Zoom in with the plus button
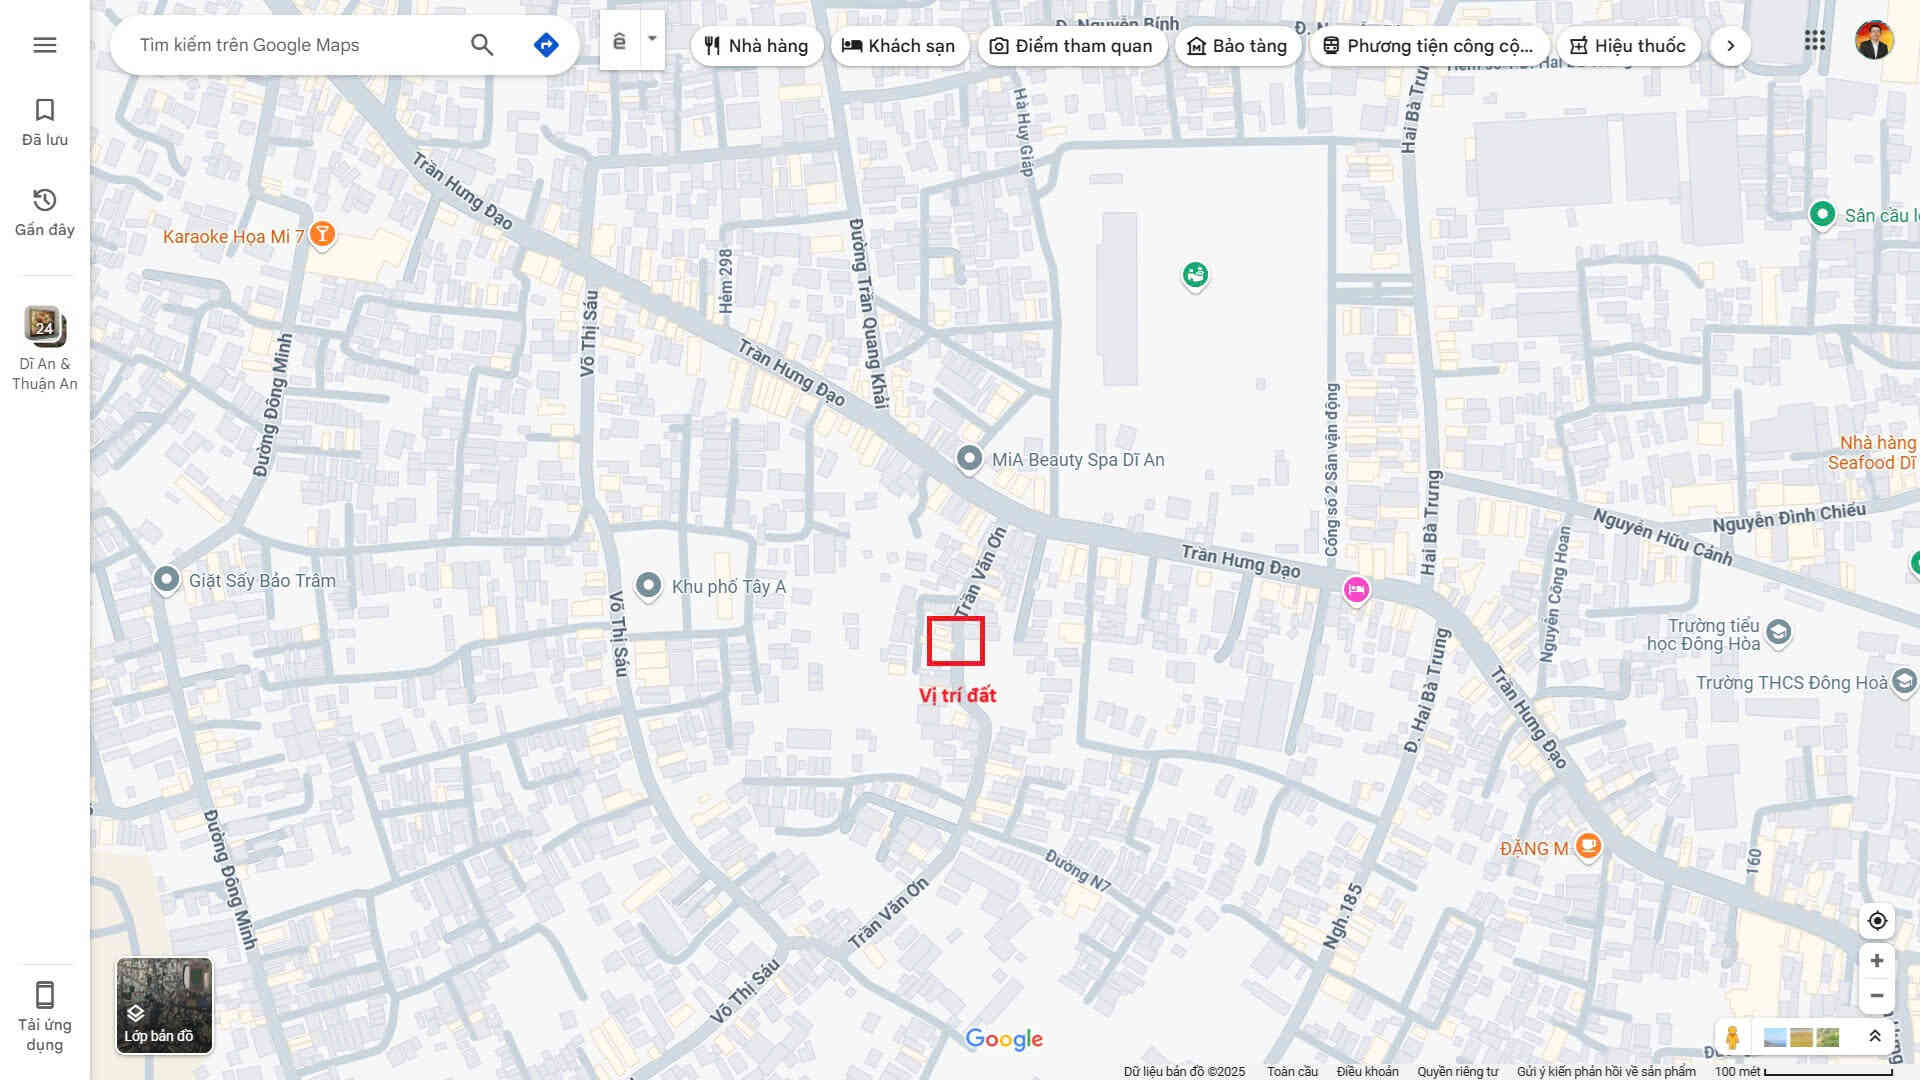1920x1080 pixels. click(1877, 961)
